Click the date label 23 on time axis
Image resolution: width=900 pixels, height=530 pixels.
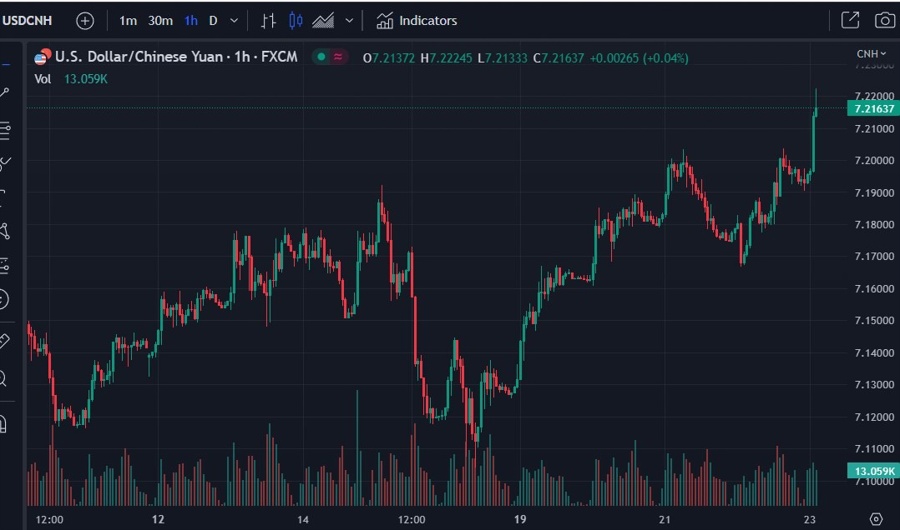(x=809, y=520)
